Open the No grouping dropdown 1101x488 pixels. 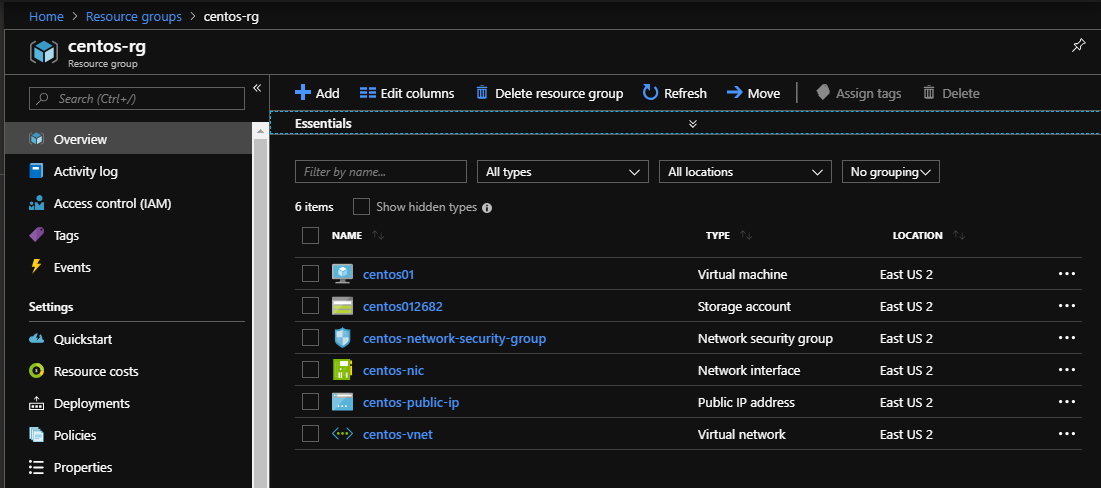[890, 172]
